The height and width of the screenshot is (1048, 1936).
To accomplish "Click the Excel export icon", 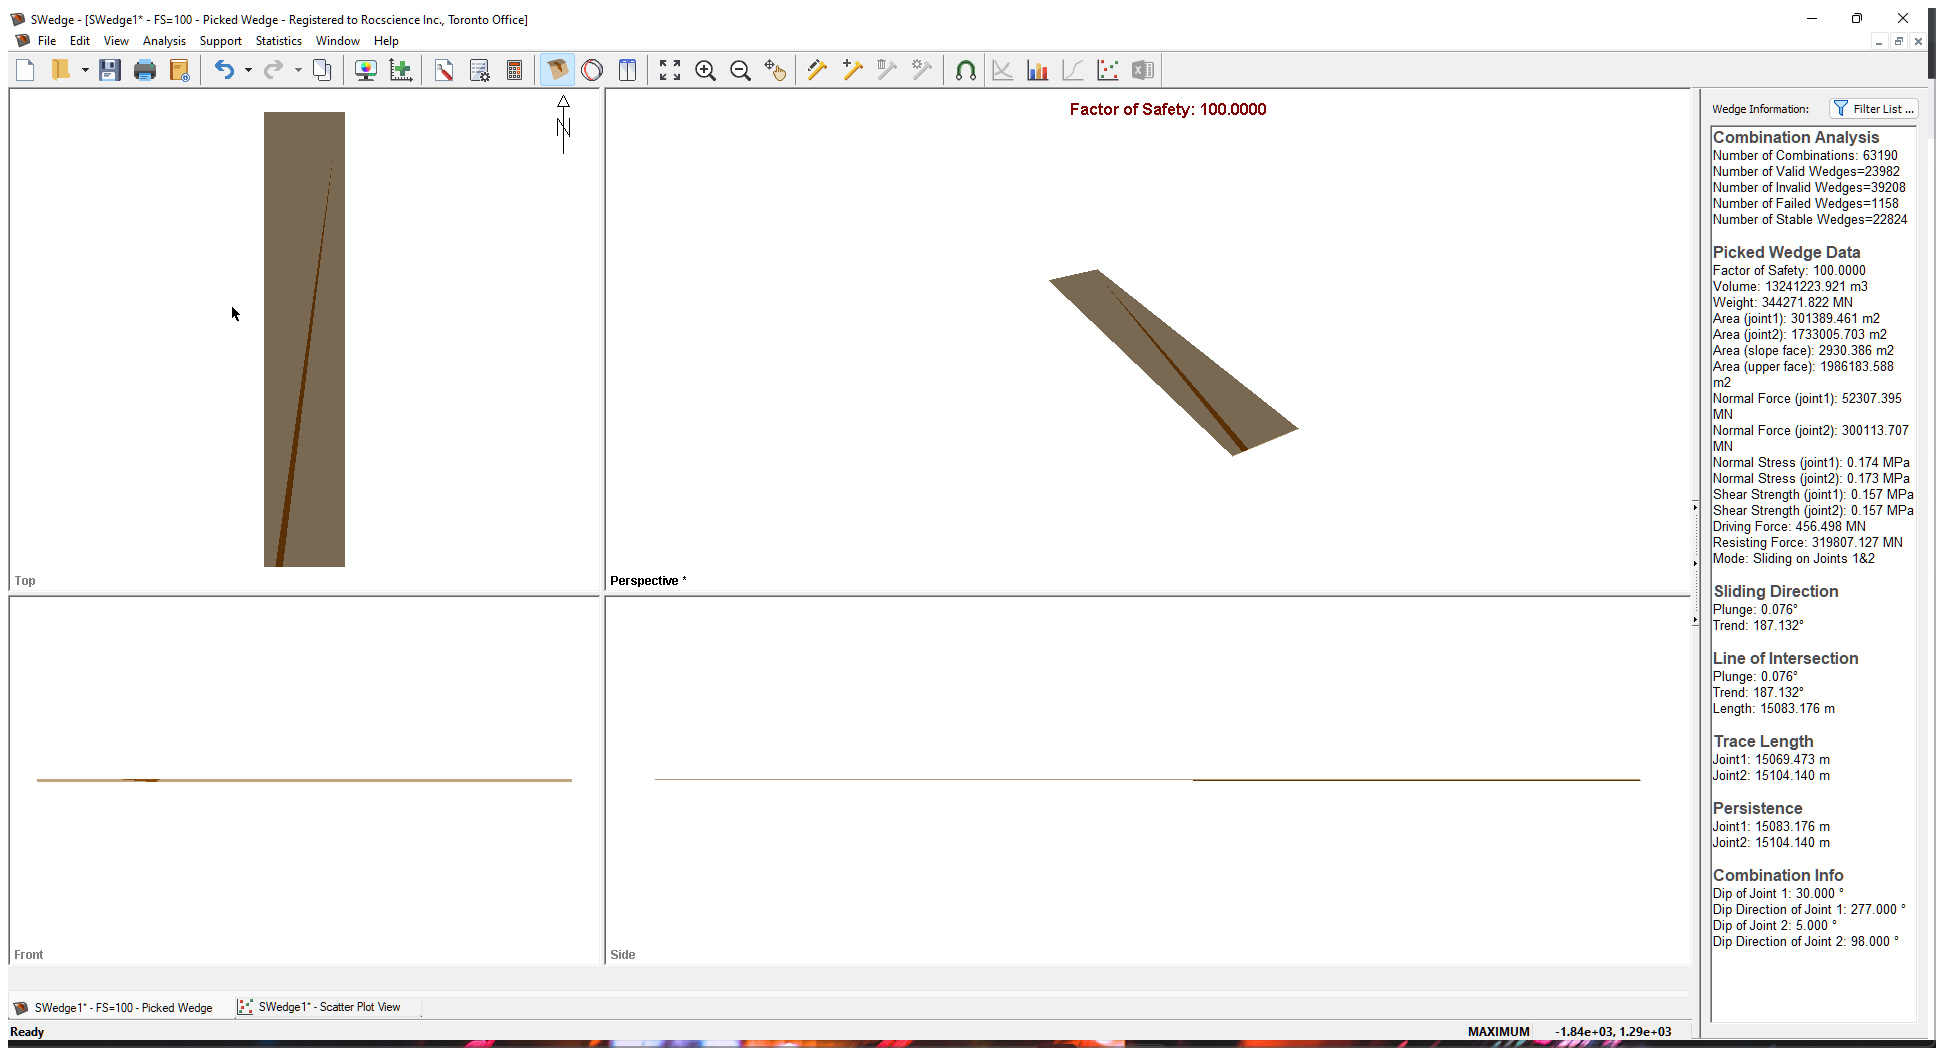I will 1142,70.
